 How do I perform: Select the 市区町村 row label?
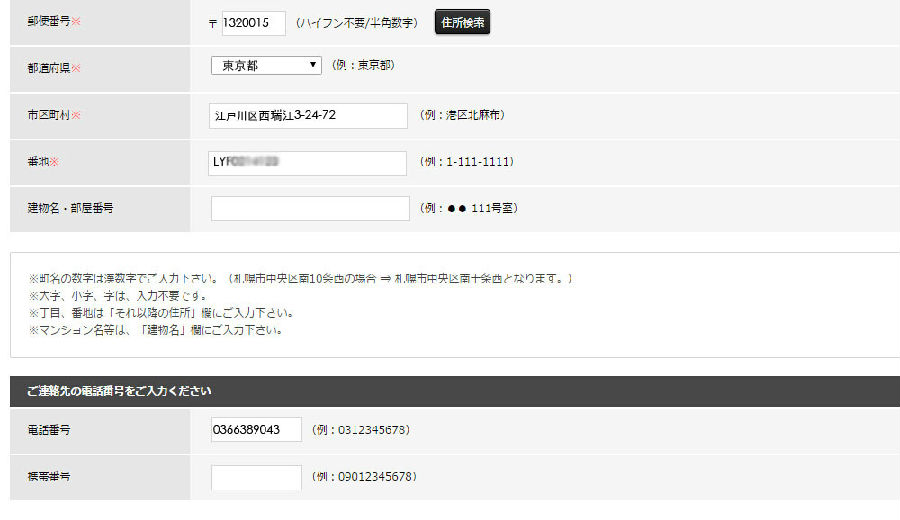[x=54, y=115]
